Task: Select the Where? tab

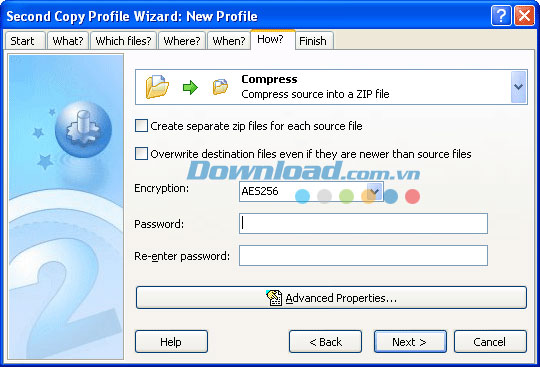Action: (x=182, y=41)
